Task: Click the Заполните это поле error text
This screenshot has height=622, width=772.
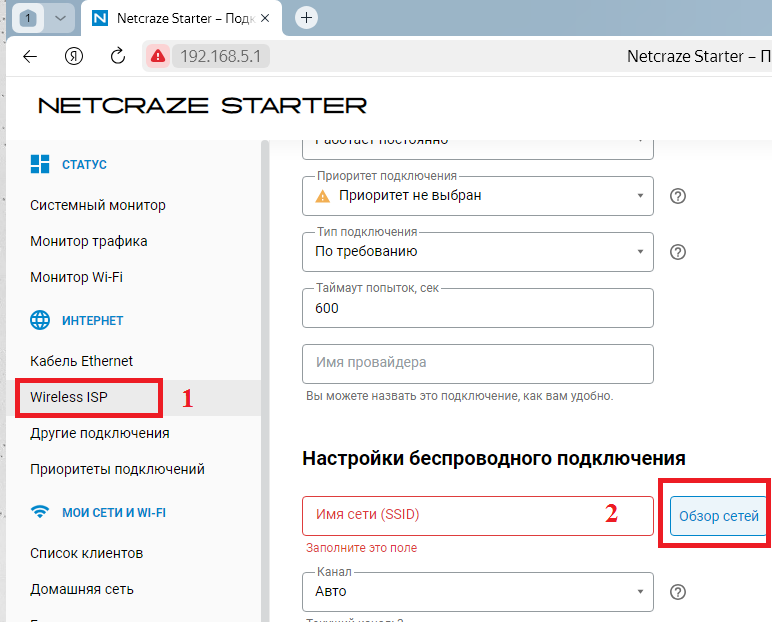Action: click(361, 548)
